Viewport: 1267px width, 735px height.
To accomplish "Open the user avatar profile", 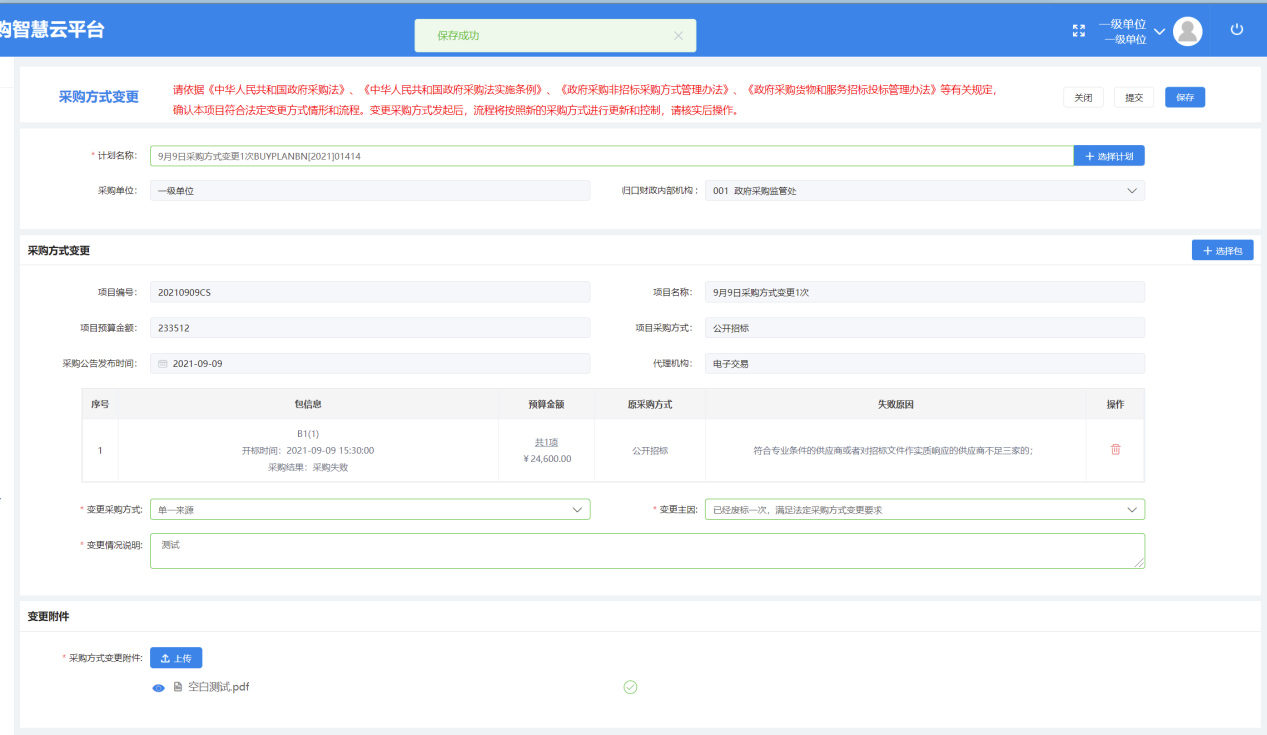I will point(1187,31).
